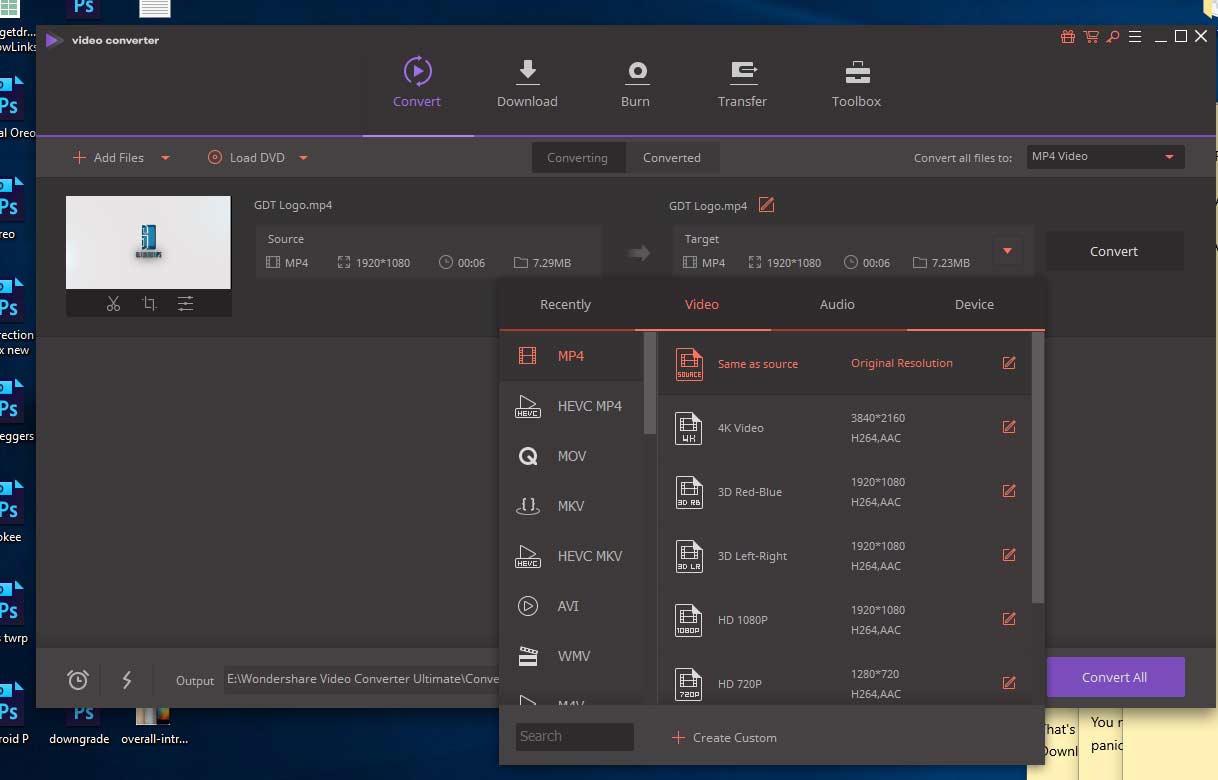Choose the 3D Red-Blue preset
Image resolution: width=1218 pixels, height=780 pixels.
844,491
